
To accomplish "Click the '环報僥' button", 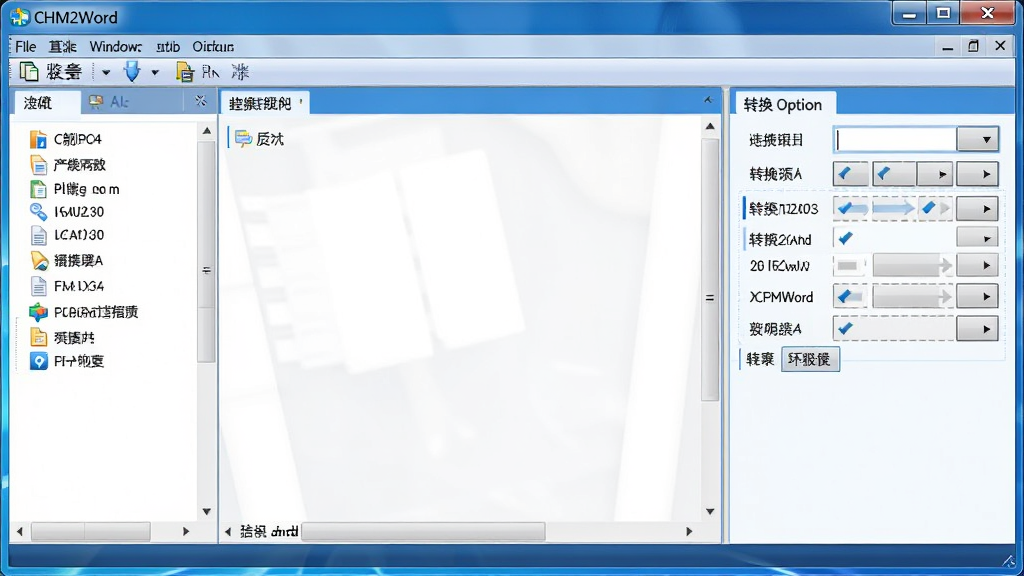I will (x=810, y=359).
